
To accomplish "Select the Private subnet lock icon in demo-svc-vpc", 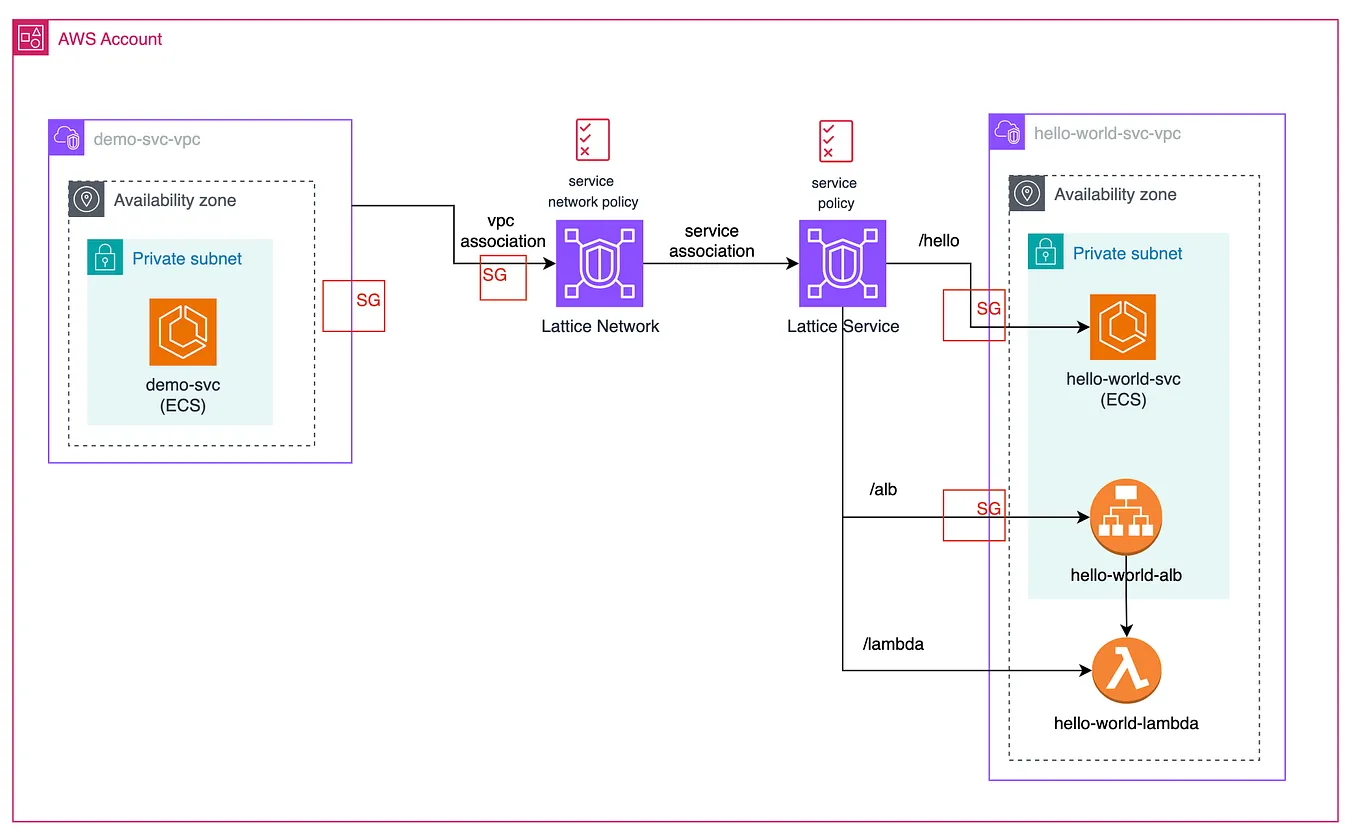I will pyautogui.click(x=105, y=258).
